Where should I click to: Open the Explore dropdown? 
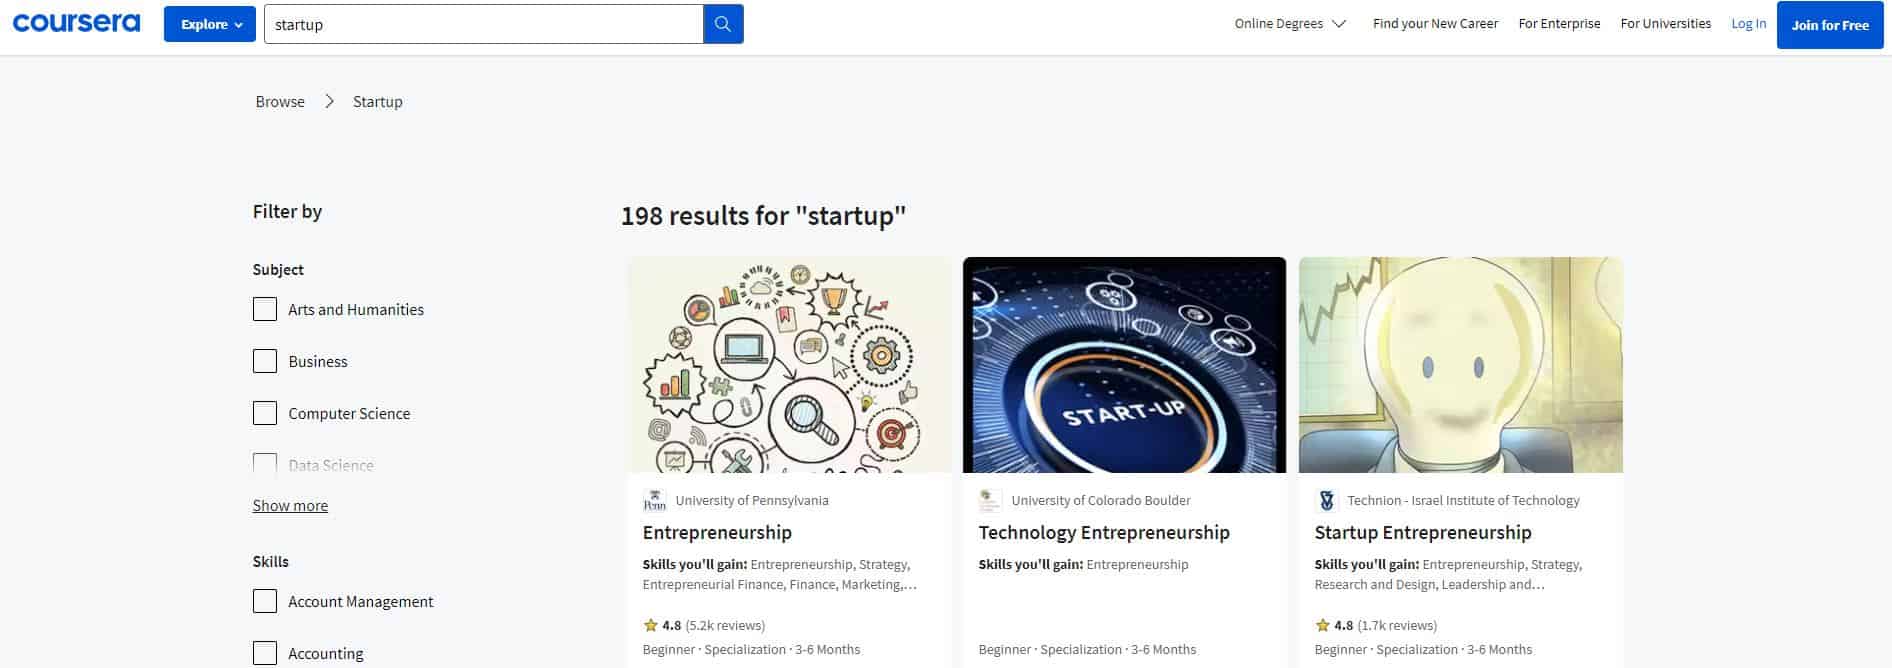[209, 23]
